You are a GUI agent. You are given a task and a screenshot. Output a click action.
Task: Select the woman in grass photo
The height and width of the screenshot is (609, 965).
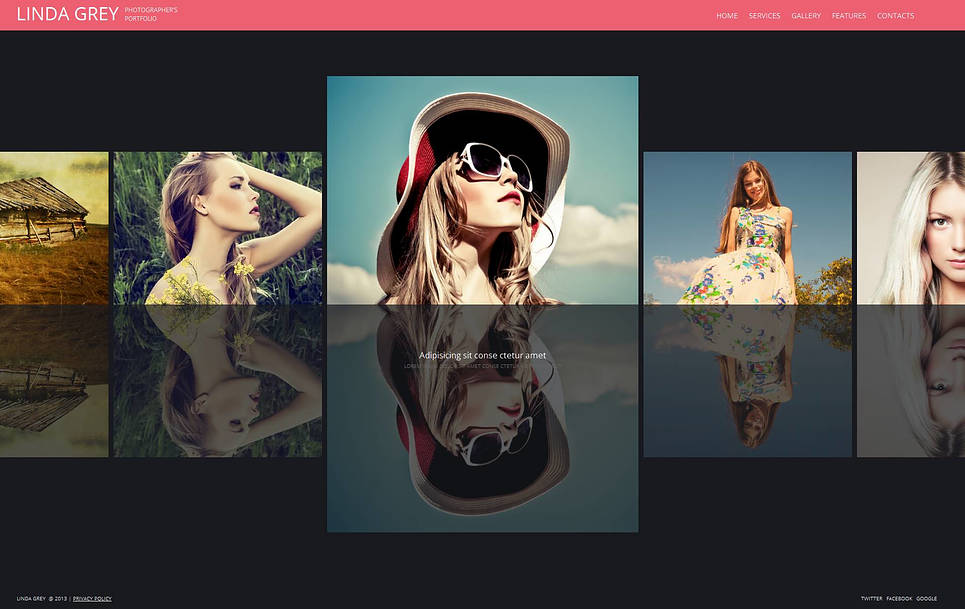pos(217,227)
